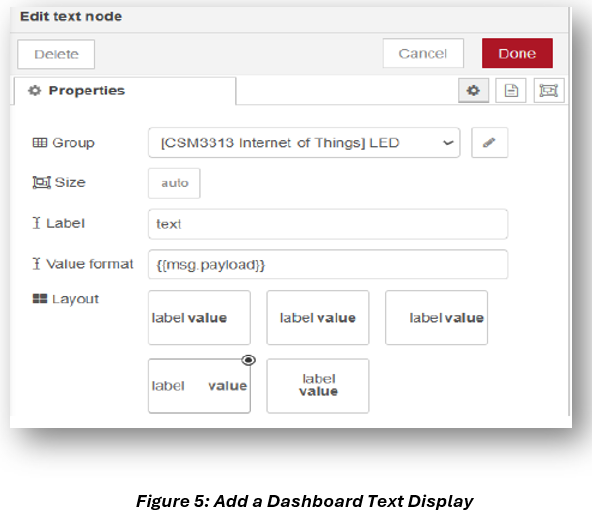Select centered label value layout
The image size is (592, 513).
pos(318,317)
